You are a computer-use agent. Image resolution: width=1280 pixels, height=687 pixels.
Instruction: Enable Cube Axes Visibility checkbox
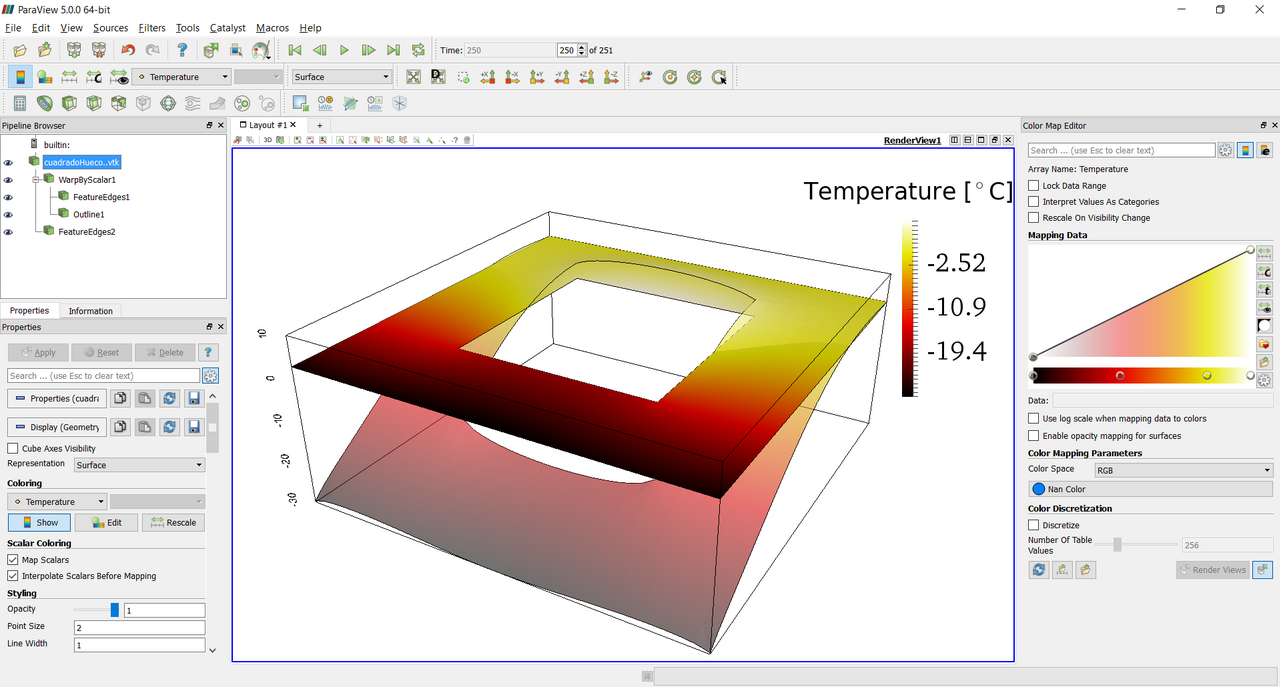(x=13, y=449)
